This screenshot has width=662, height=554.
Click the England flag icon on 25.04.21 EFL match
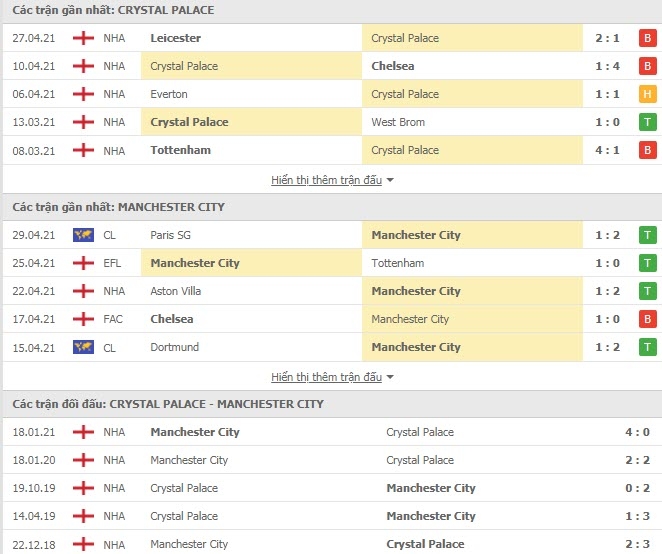(x=83, y=263)
